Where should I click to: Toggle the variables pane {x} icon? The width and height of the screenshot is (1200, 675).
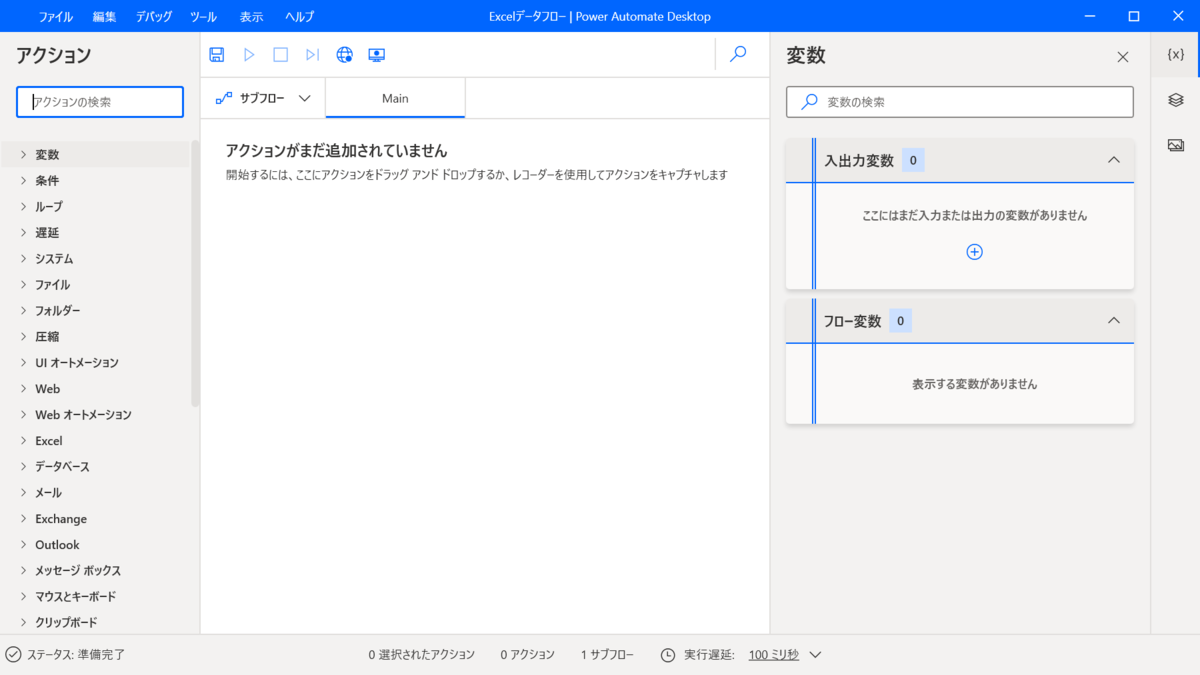coord(1176,55)
